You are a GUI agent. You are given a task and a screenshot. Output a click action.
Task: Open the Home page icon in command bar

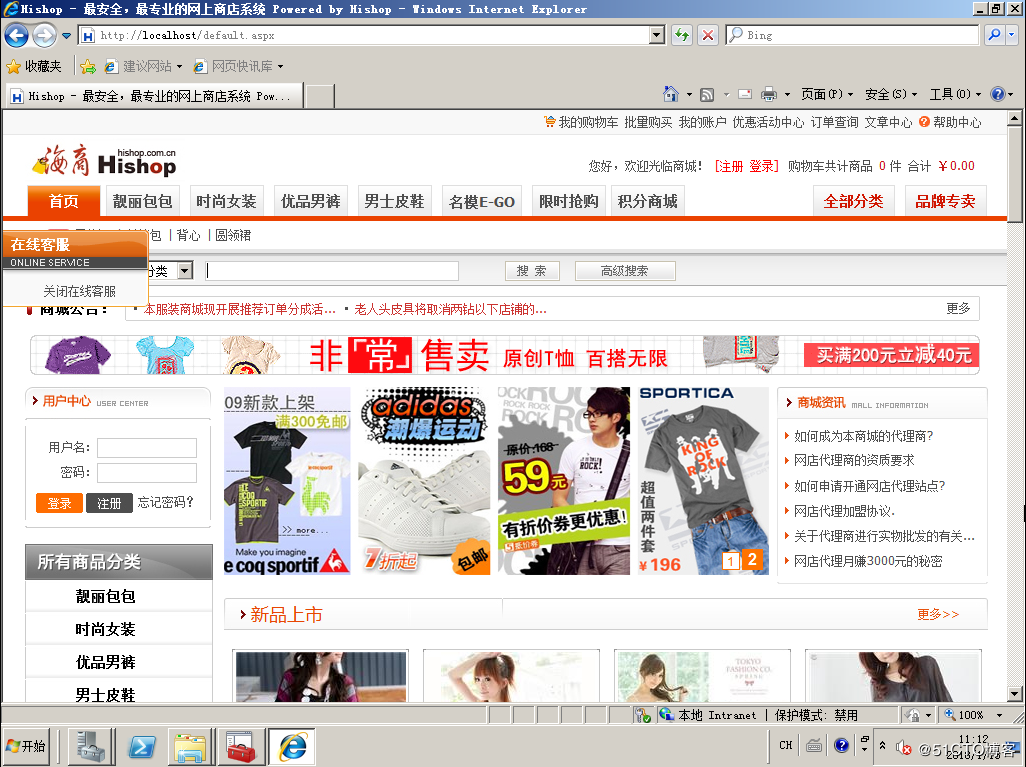671,94
